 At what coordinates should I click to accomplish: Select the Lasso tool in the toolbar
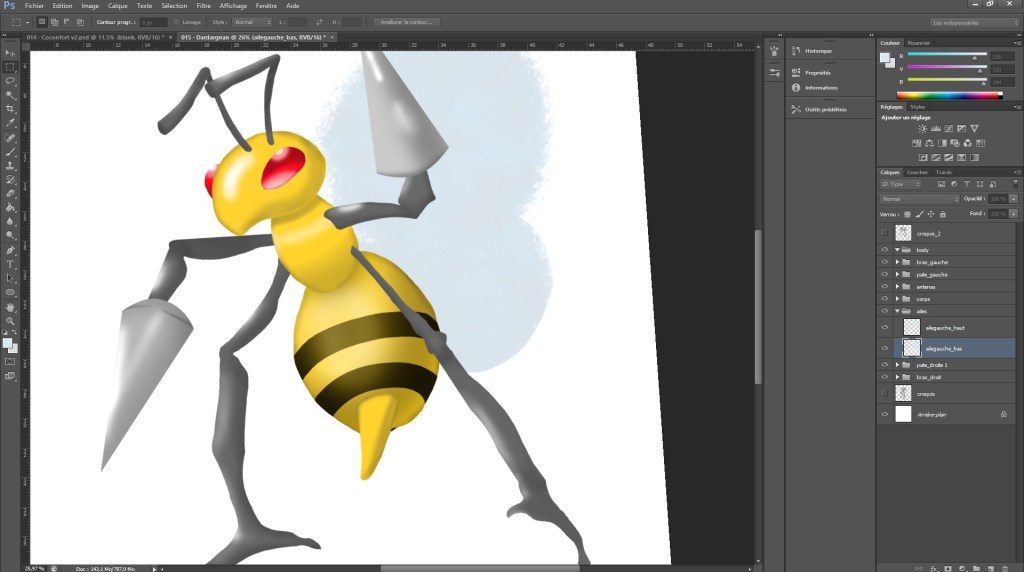(x=10, y=80)
